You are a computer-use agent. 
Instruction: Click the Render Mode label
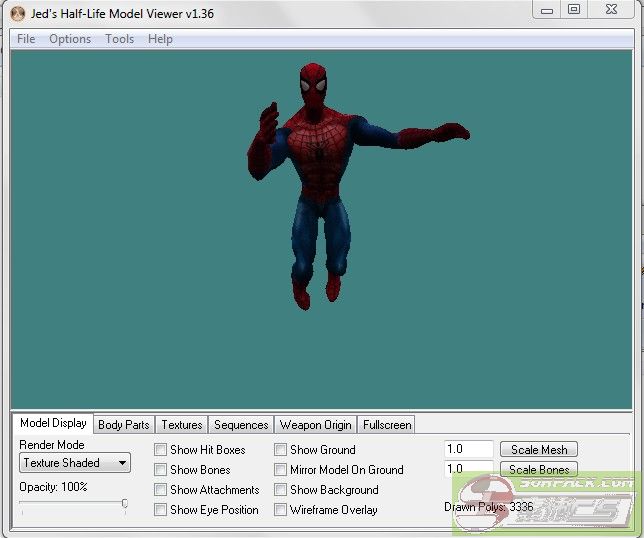click(52, 445)
